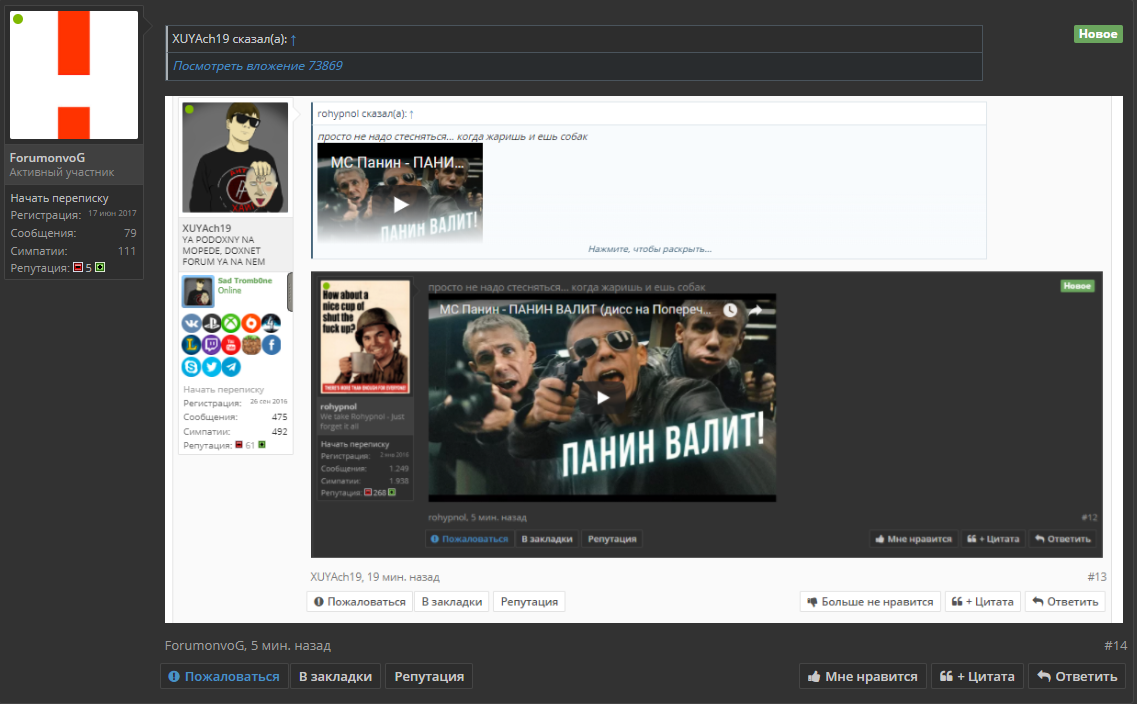Raise XUYAch19's reputation with green plus
Screen dimensions: 1137x704
click(x=262, y=445)
